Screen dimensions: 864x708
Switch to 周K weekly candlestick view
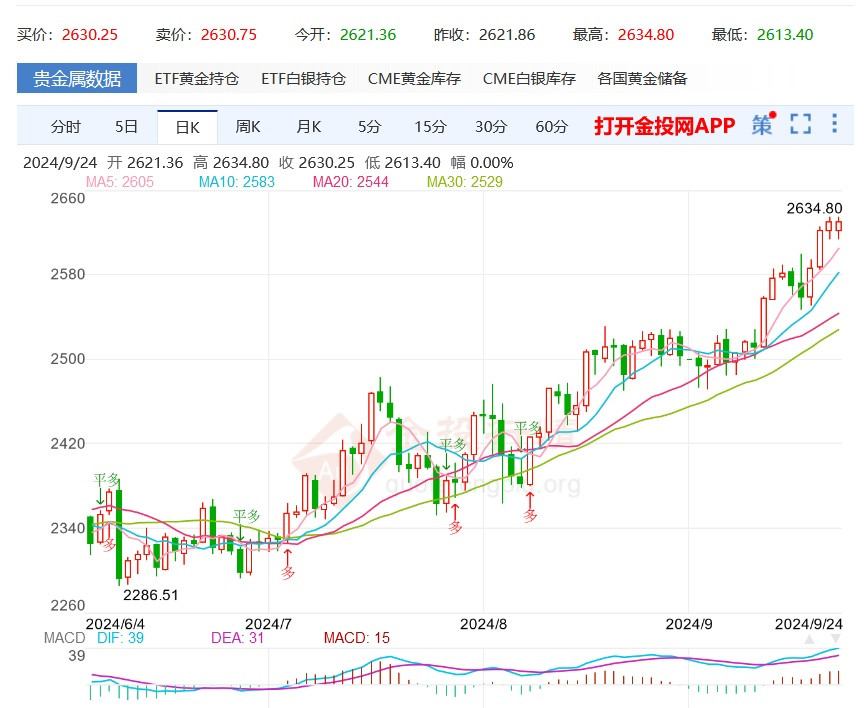pyautogui.click(x=248, y=126)
